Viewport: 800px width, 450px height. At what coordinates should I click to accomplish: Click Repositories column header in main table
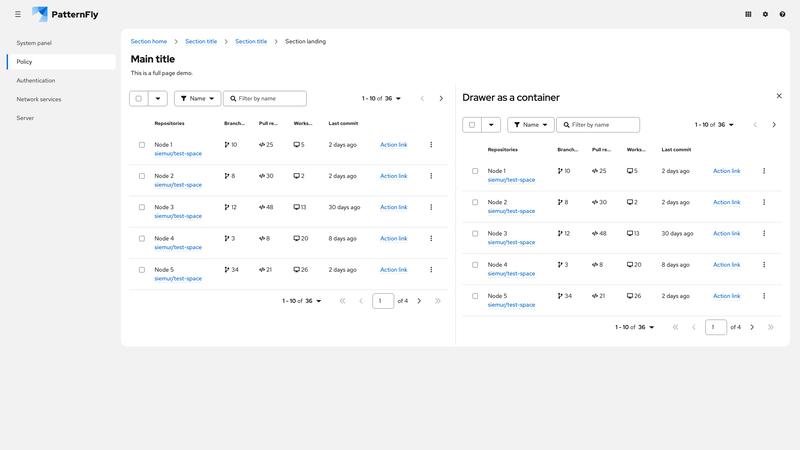point(169,123)
